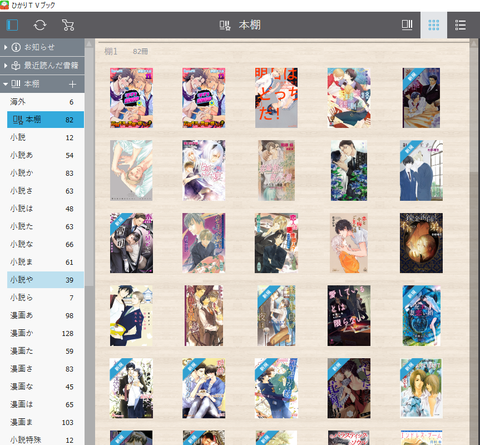Viewport: 480px width, 445px height.
Task: Select the highlighted 本棚 shelf with 82 books
Action: (45, 120)
